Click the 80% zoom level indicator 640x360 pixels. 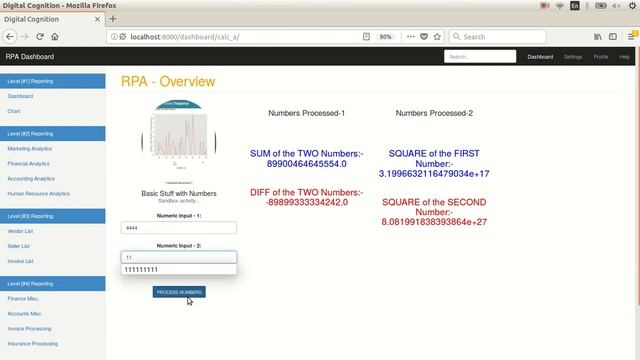tap(385, 37)
